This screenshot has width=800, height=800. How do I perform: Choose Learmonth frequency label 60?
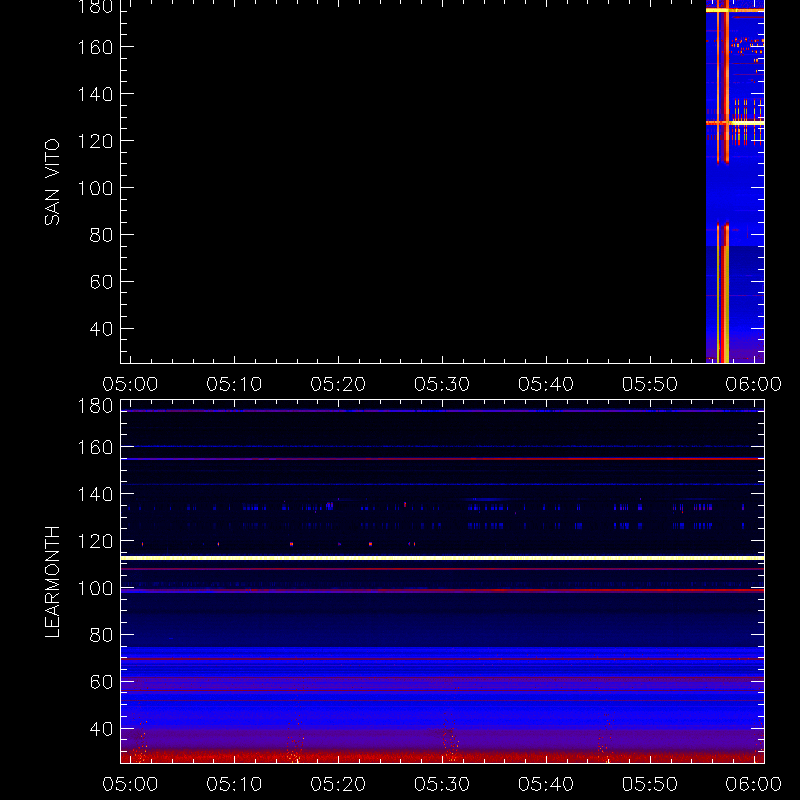click(101, 682)
